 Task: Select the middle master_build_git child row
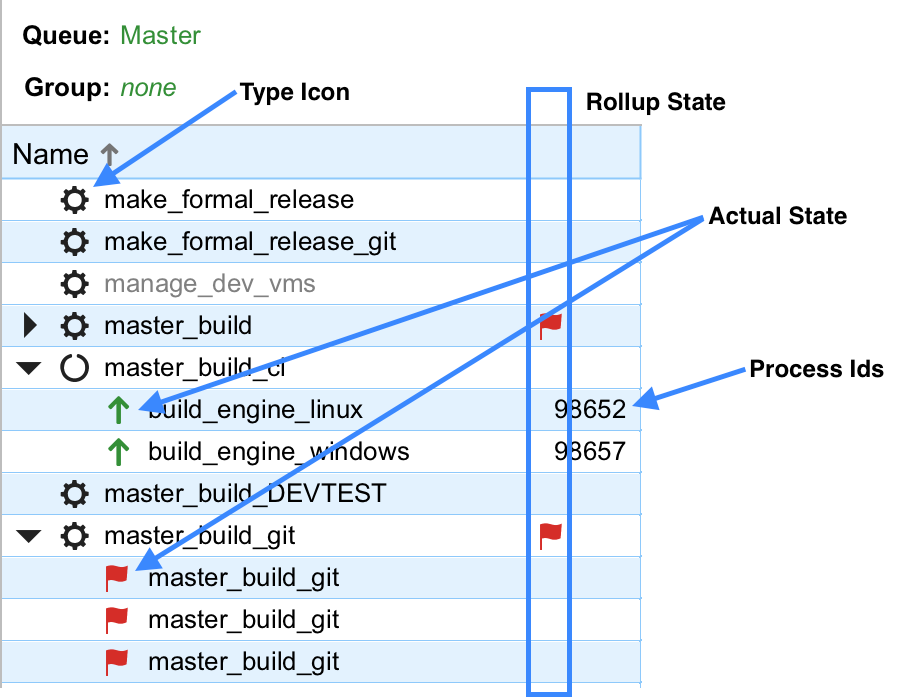coord(244,620)
